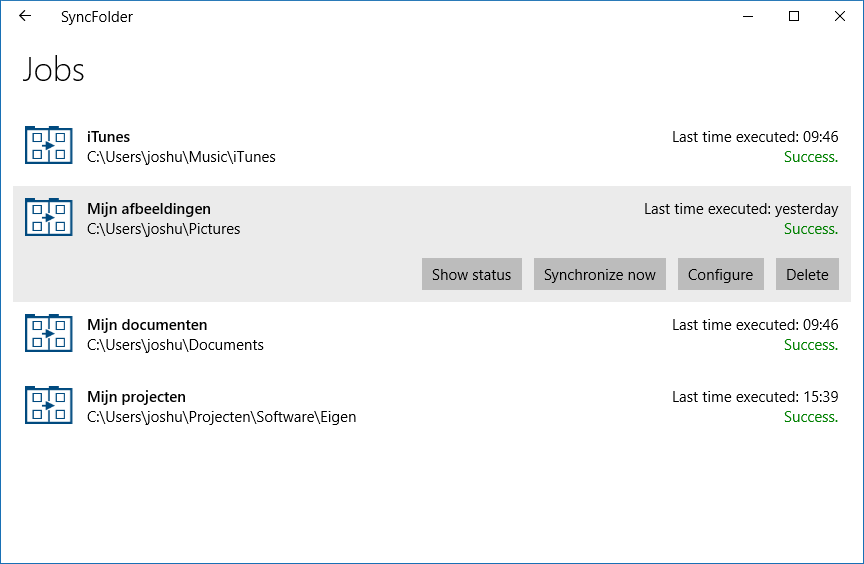864x564 pixels.
Task: Click the Mijn documenten job sync icon
Action: pyautogui.click(x=49, y=333)
